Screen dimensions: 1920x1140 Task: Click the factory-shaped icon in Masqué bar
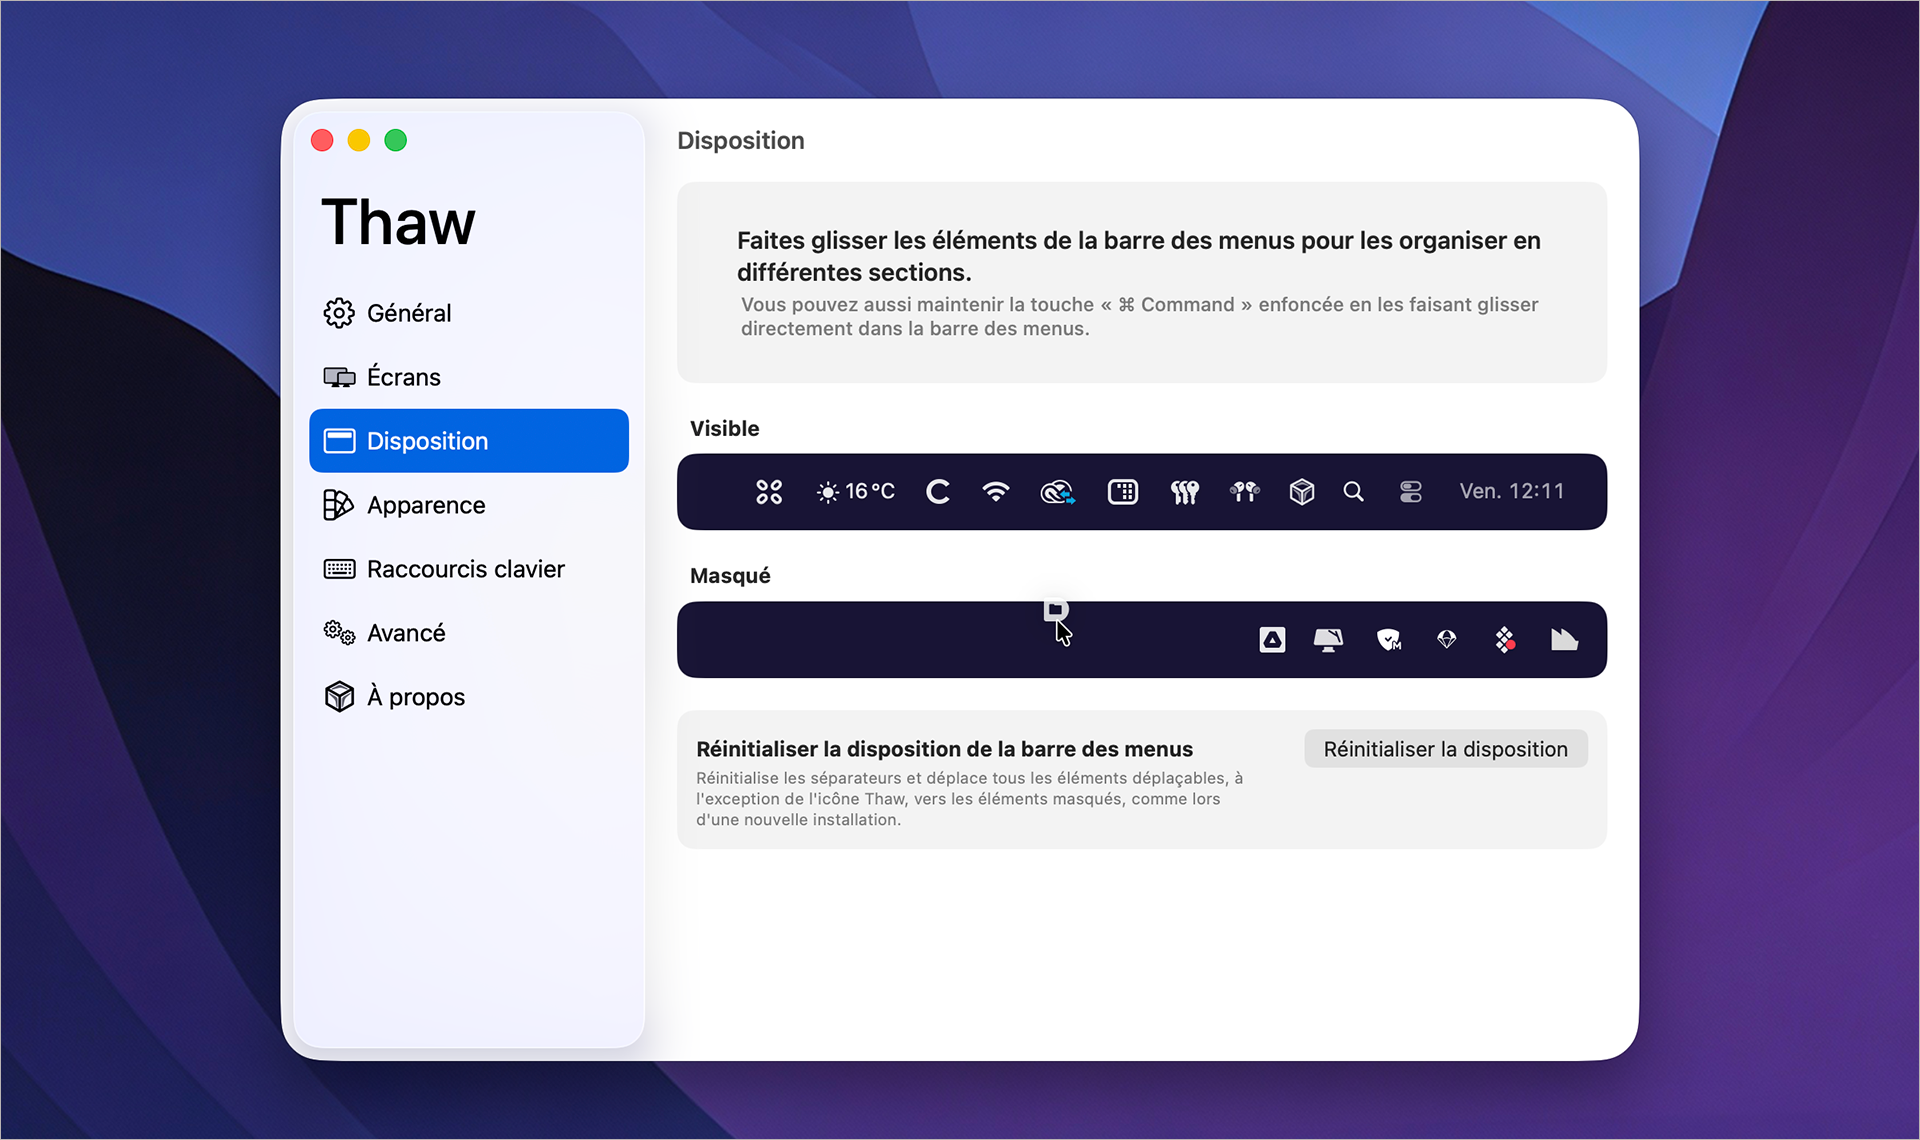(x=1564, y=640)
